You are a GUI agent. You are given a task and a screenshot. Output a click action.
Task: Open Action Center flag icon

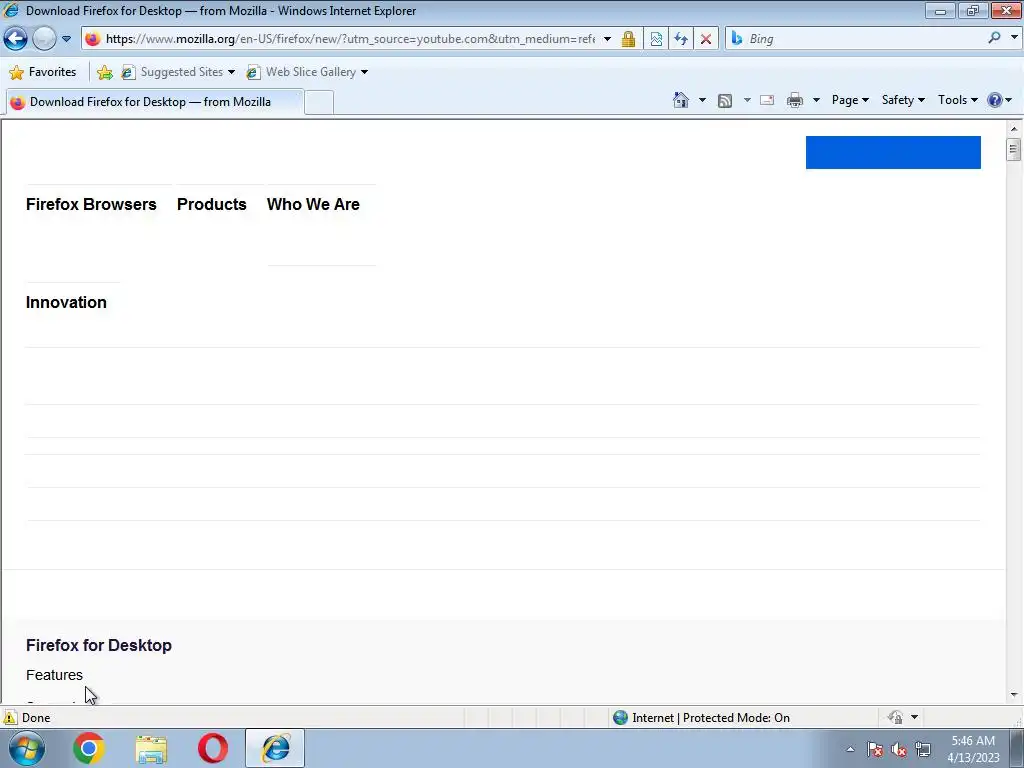(x=874, y=749)
